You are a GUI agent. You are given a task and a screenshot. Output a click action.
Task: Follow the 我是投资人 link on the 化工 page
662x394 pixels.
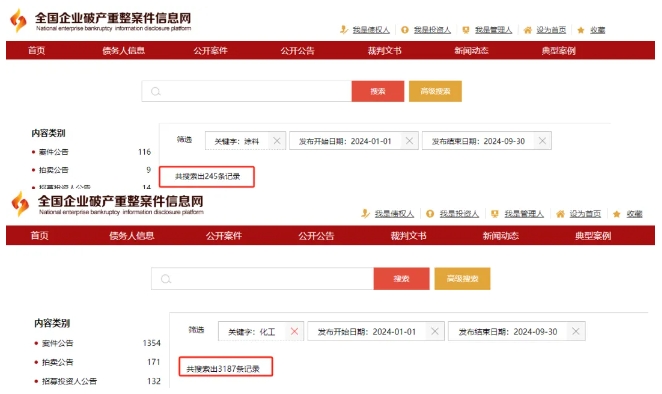pos(459,214)
